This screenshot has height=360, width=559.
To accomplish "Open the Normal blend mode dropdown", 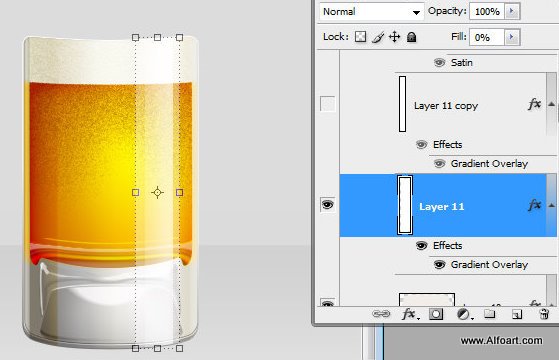I will tap(371, 11).
